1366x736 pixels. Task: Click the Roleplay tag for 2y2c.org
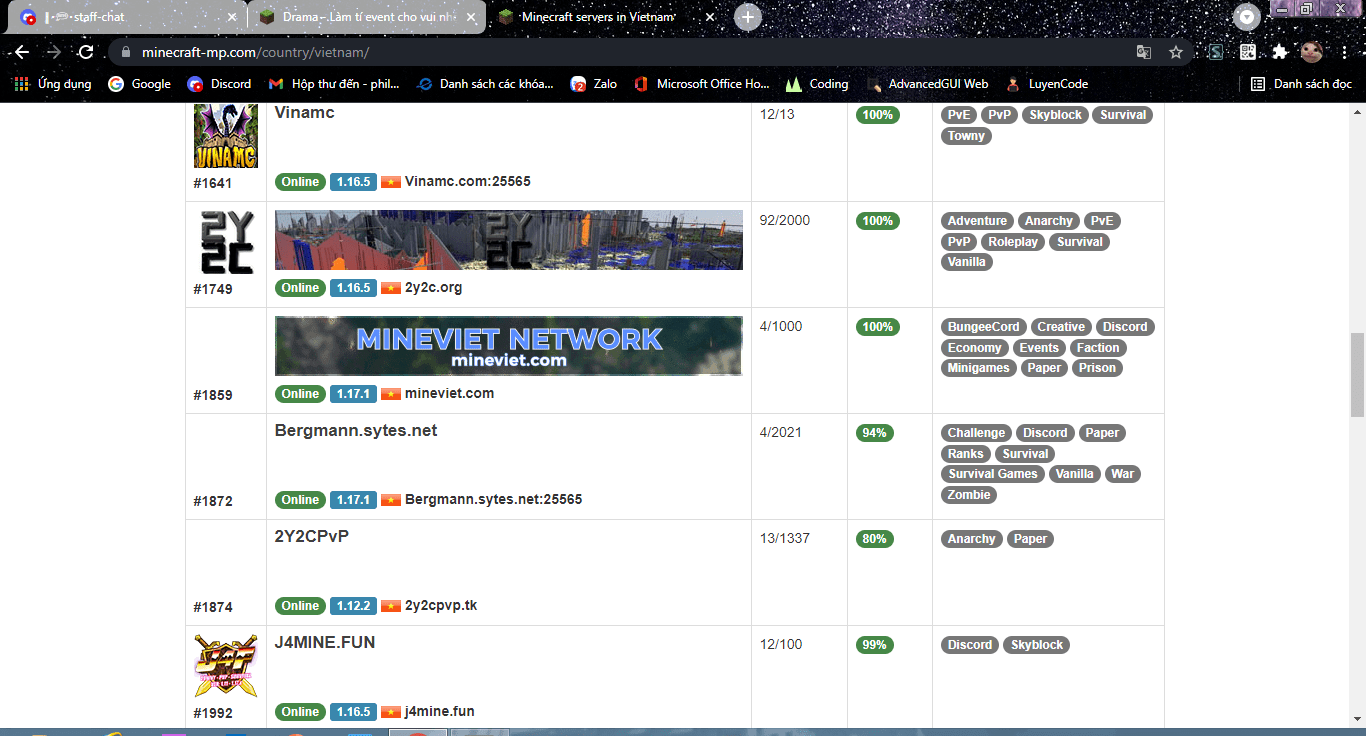coord(1014,242)
